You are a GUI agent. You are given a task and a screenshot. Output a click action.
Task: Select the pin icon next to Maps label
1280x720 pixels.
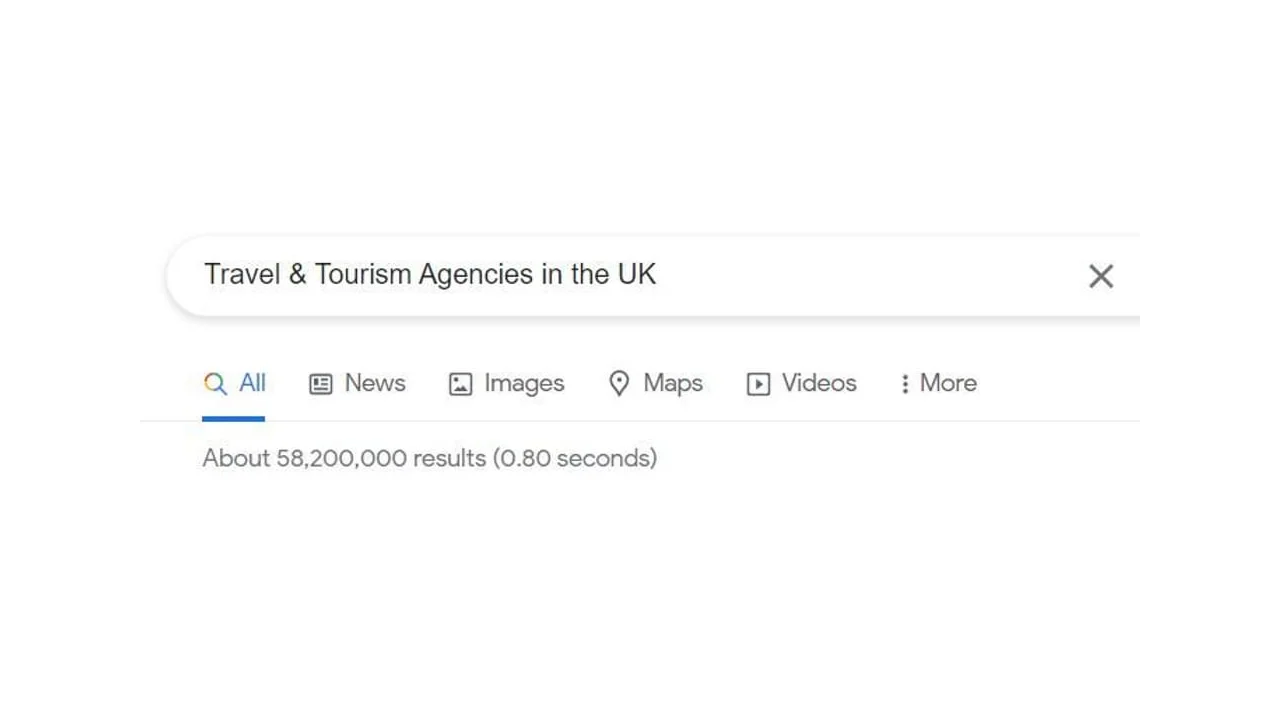click(620, 383)
